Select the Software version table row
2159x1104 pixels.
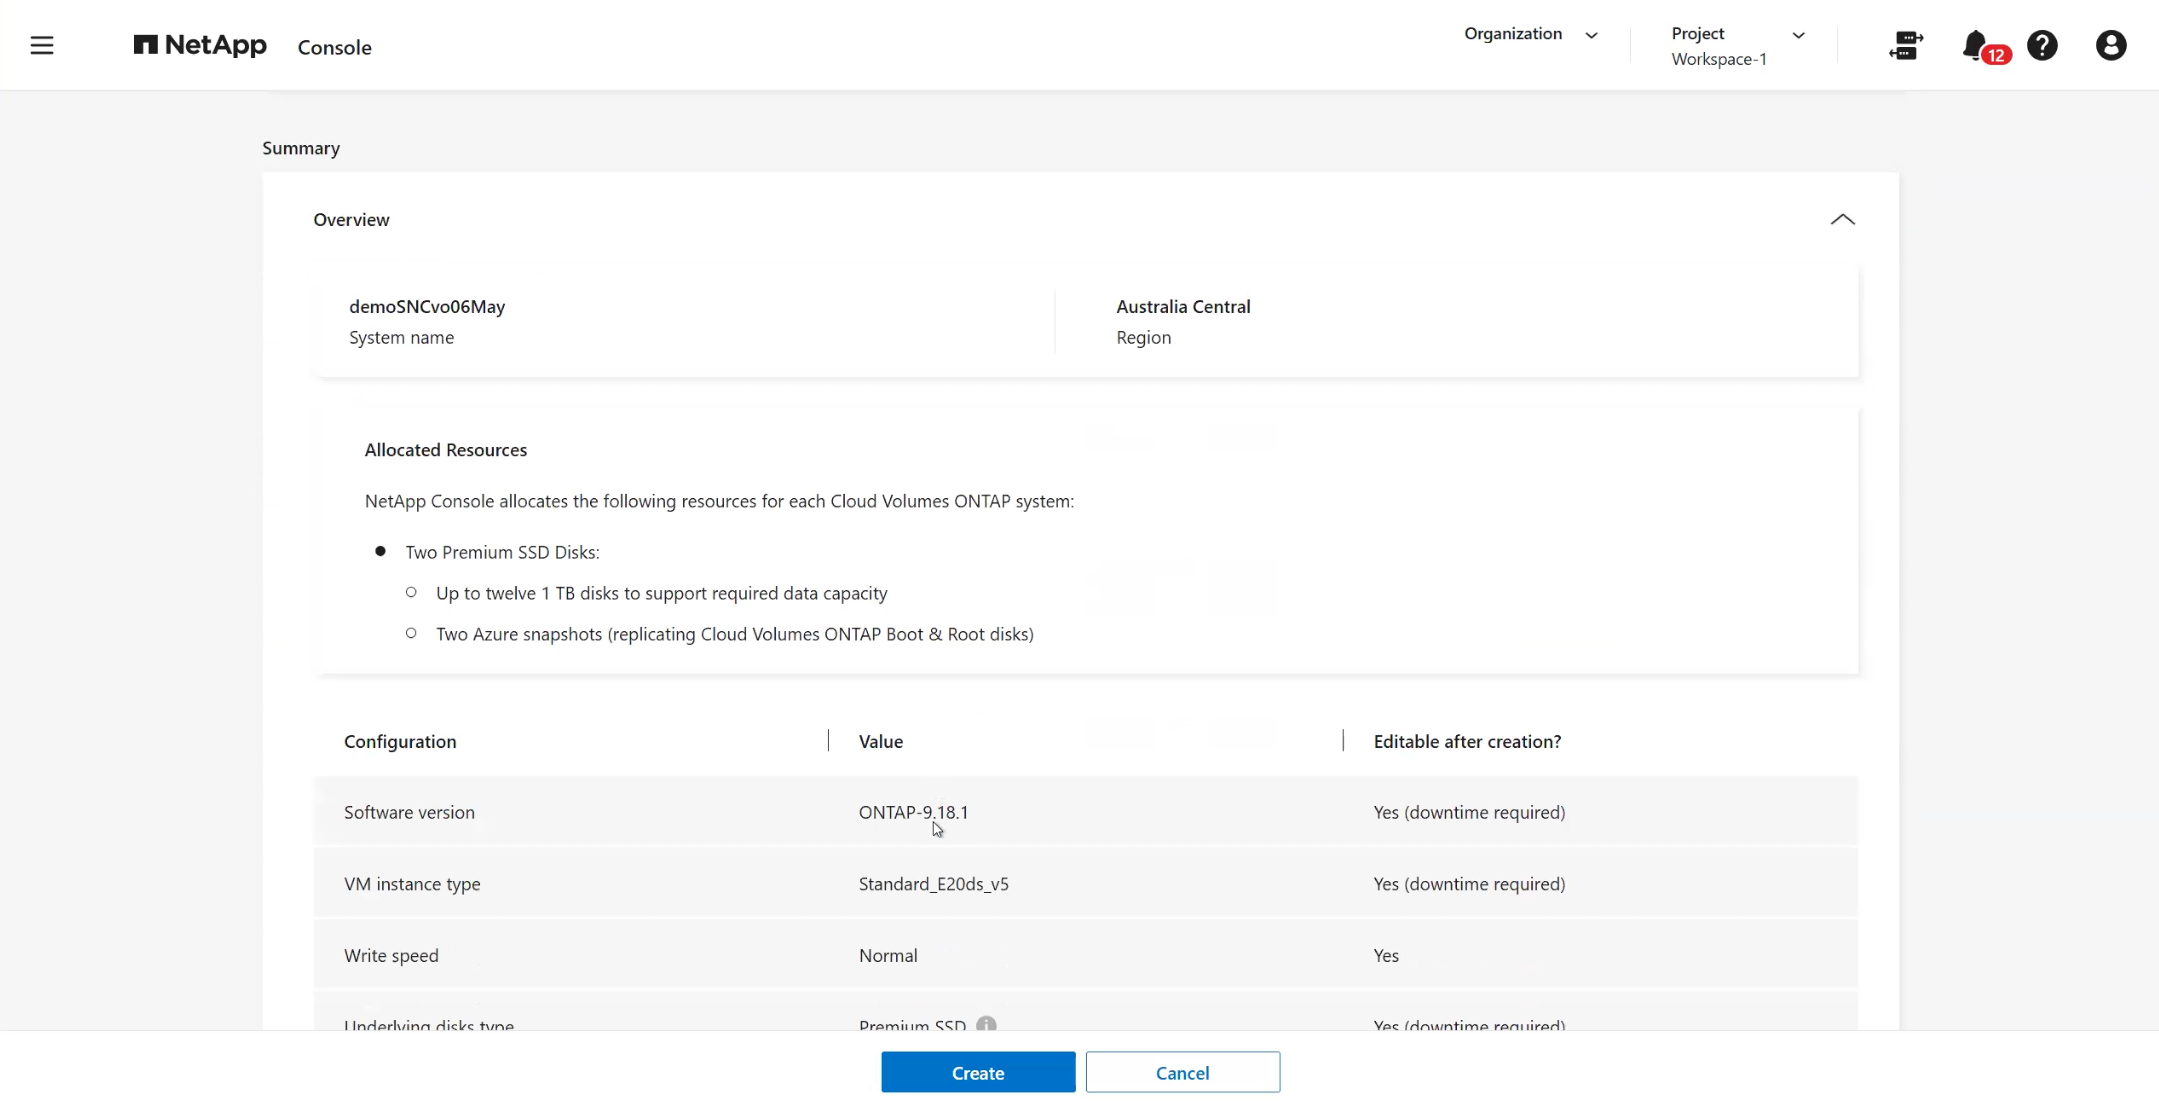click(1085, 812)
